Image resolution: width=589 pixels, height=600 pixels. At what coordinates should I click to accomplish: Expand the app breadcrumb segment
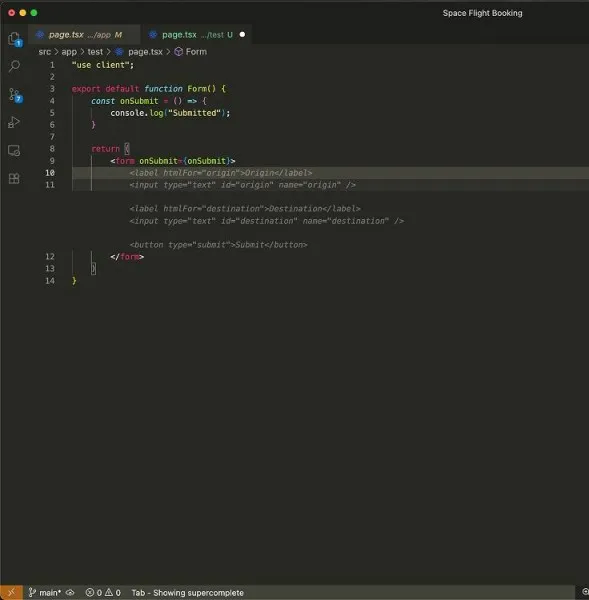point(69,52)
